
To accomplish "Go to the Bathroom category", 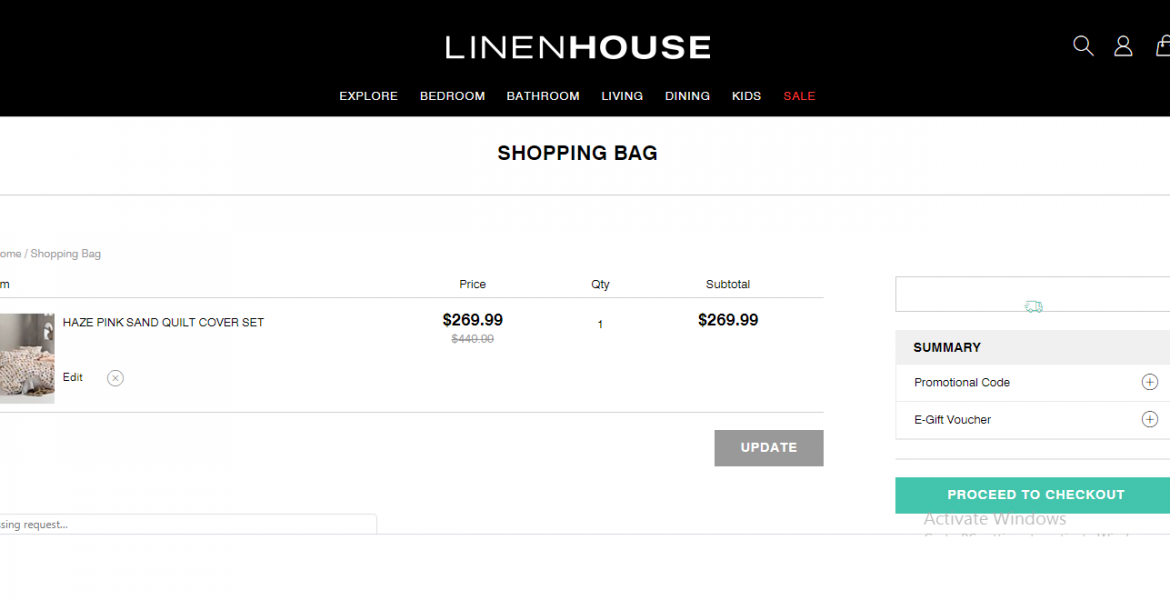I will 543,96.
